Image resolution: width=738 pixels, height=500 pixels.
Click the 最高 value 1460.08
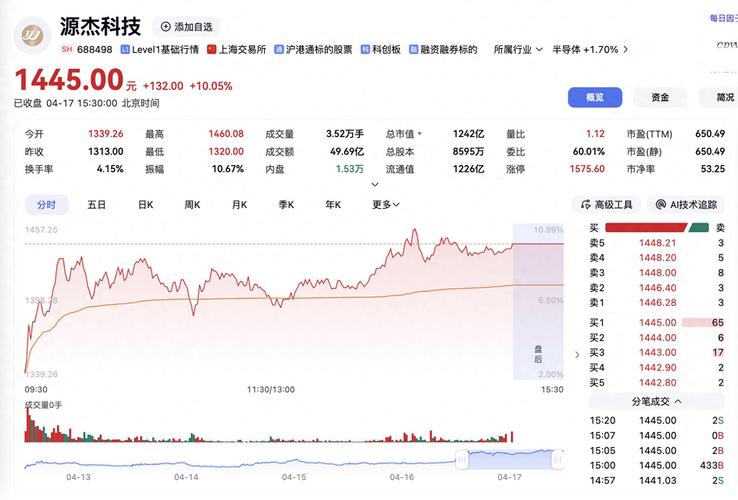[226, 134]
